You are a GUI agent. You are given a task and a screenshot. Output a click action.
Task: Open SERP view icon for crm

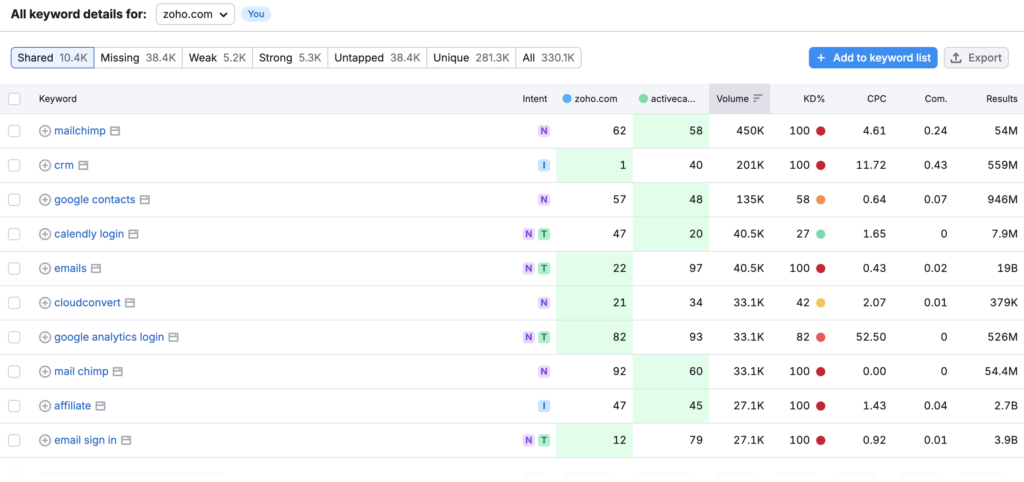tap(83, 165)
